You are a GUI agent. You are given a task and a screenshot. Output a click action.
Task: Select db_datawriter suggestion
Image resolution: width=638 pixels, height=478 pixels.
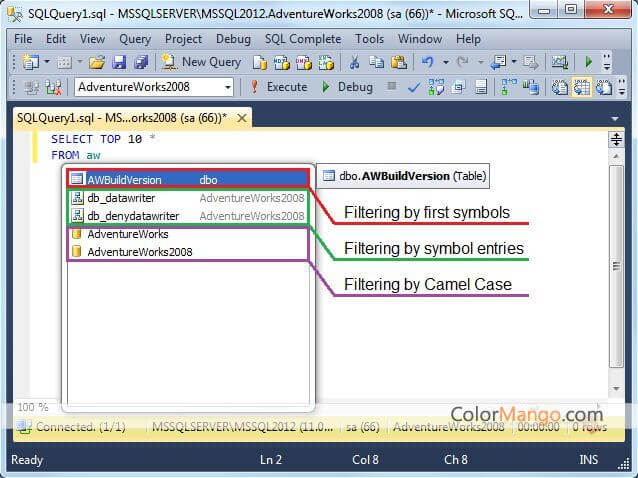188,198
